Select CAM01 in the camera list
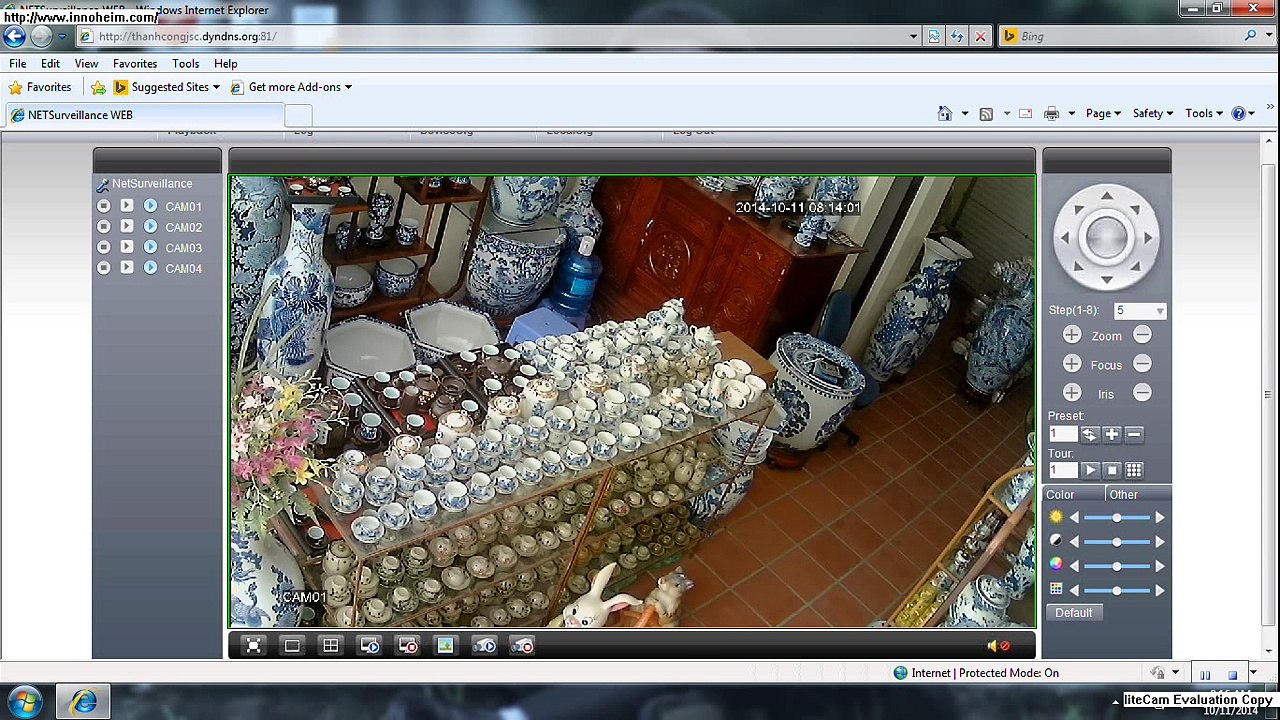The height and width of the screenshot is (720, 1280). pos(184,207)
